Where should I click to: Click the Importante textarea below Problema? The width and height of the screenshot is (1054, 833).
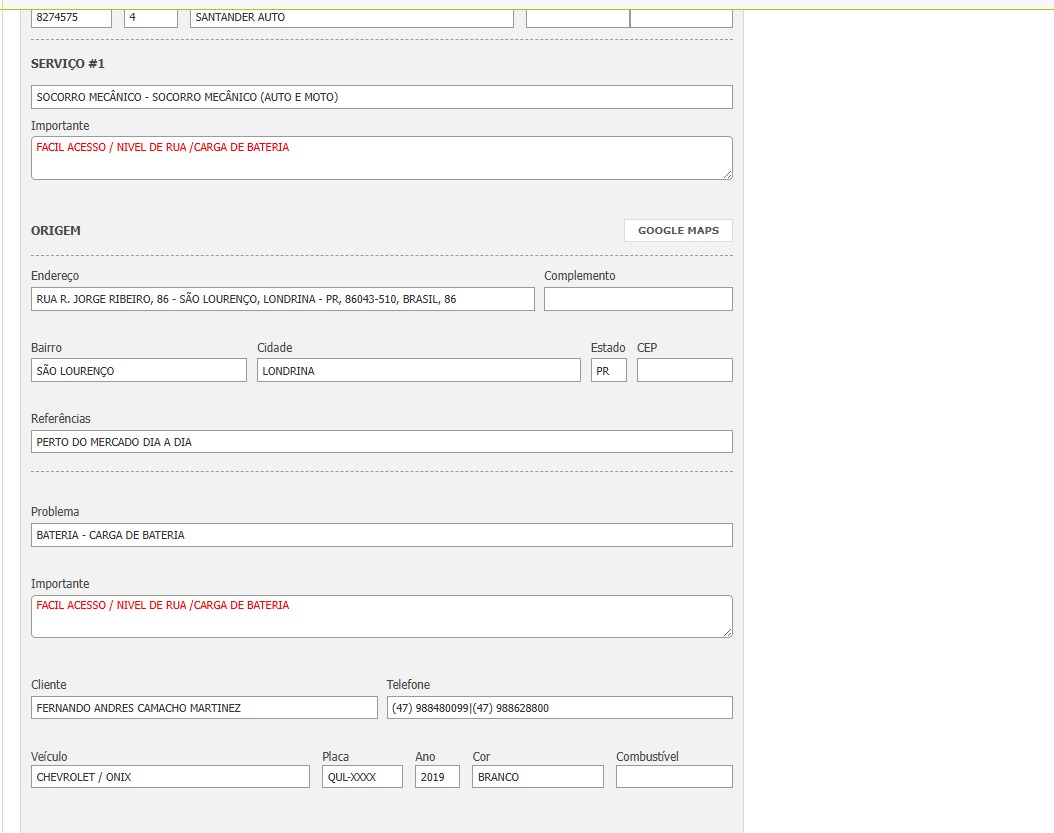coord(382,617)
